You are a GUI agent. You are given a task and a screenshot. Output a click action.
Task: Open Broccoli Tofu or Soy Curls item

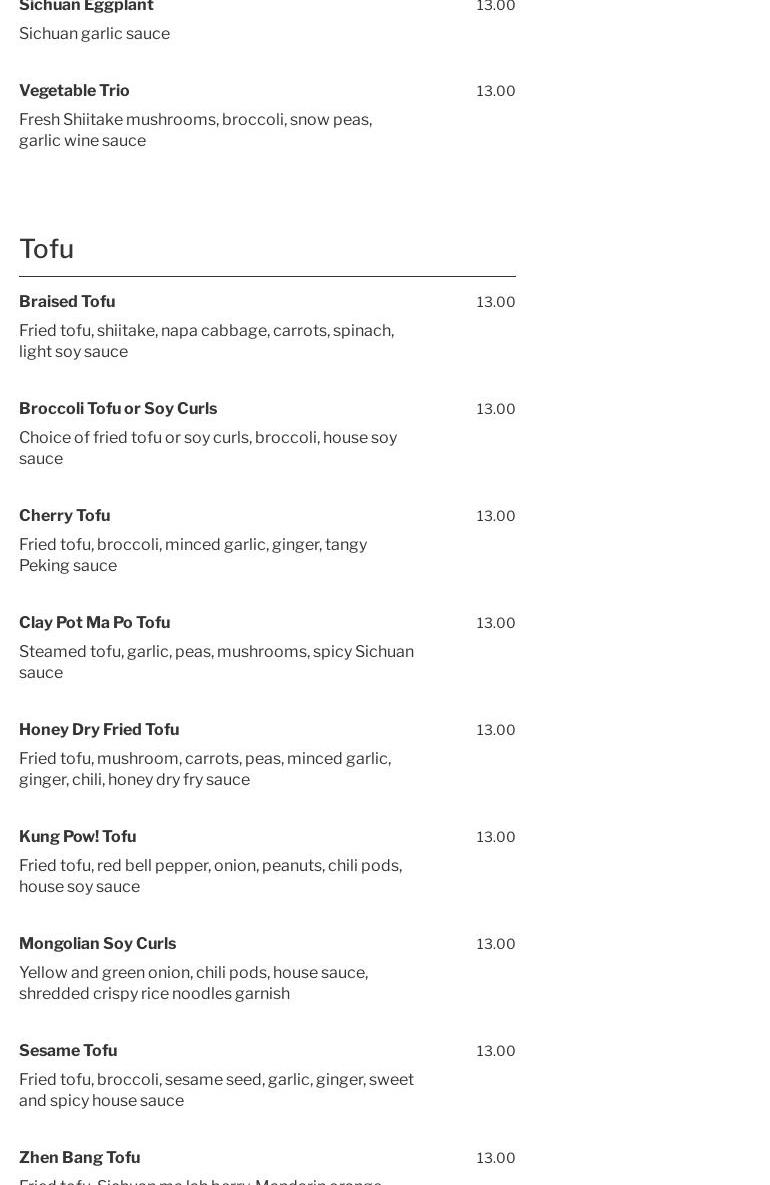click(118, 408)
